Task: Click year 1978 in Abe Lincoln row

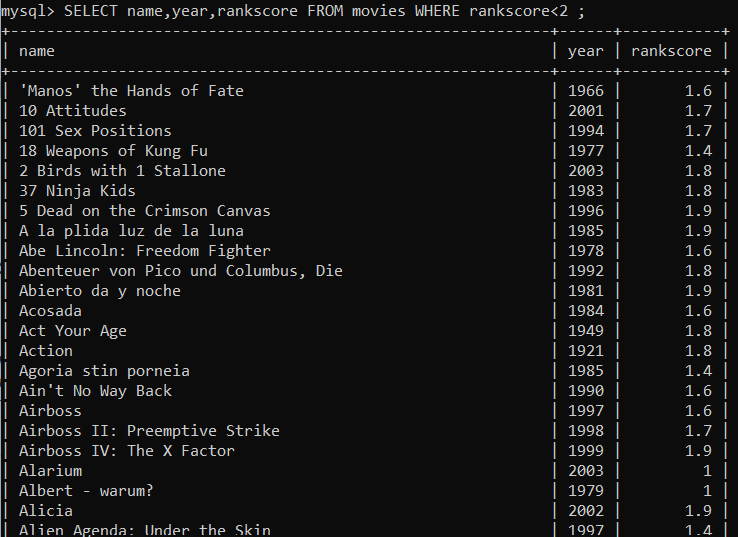Action: coord(586,250)
